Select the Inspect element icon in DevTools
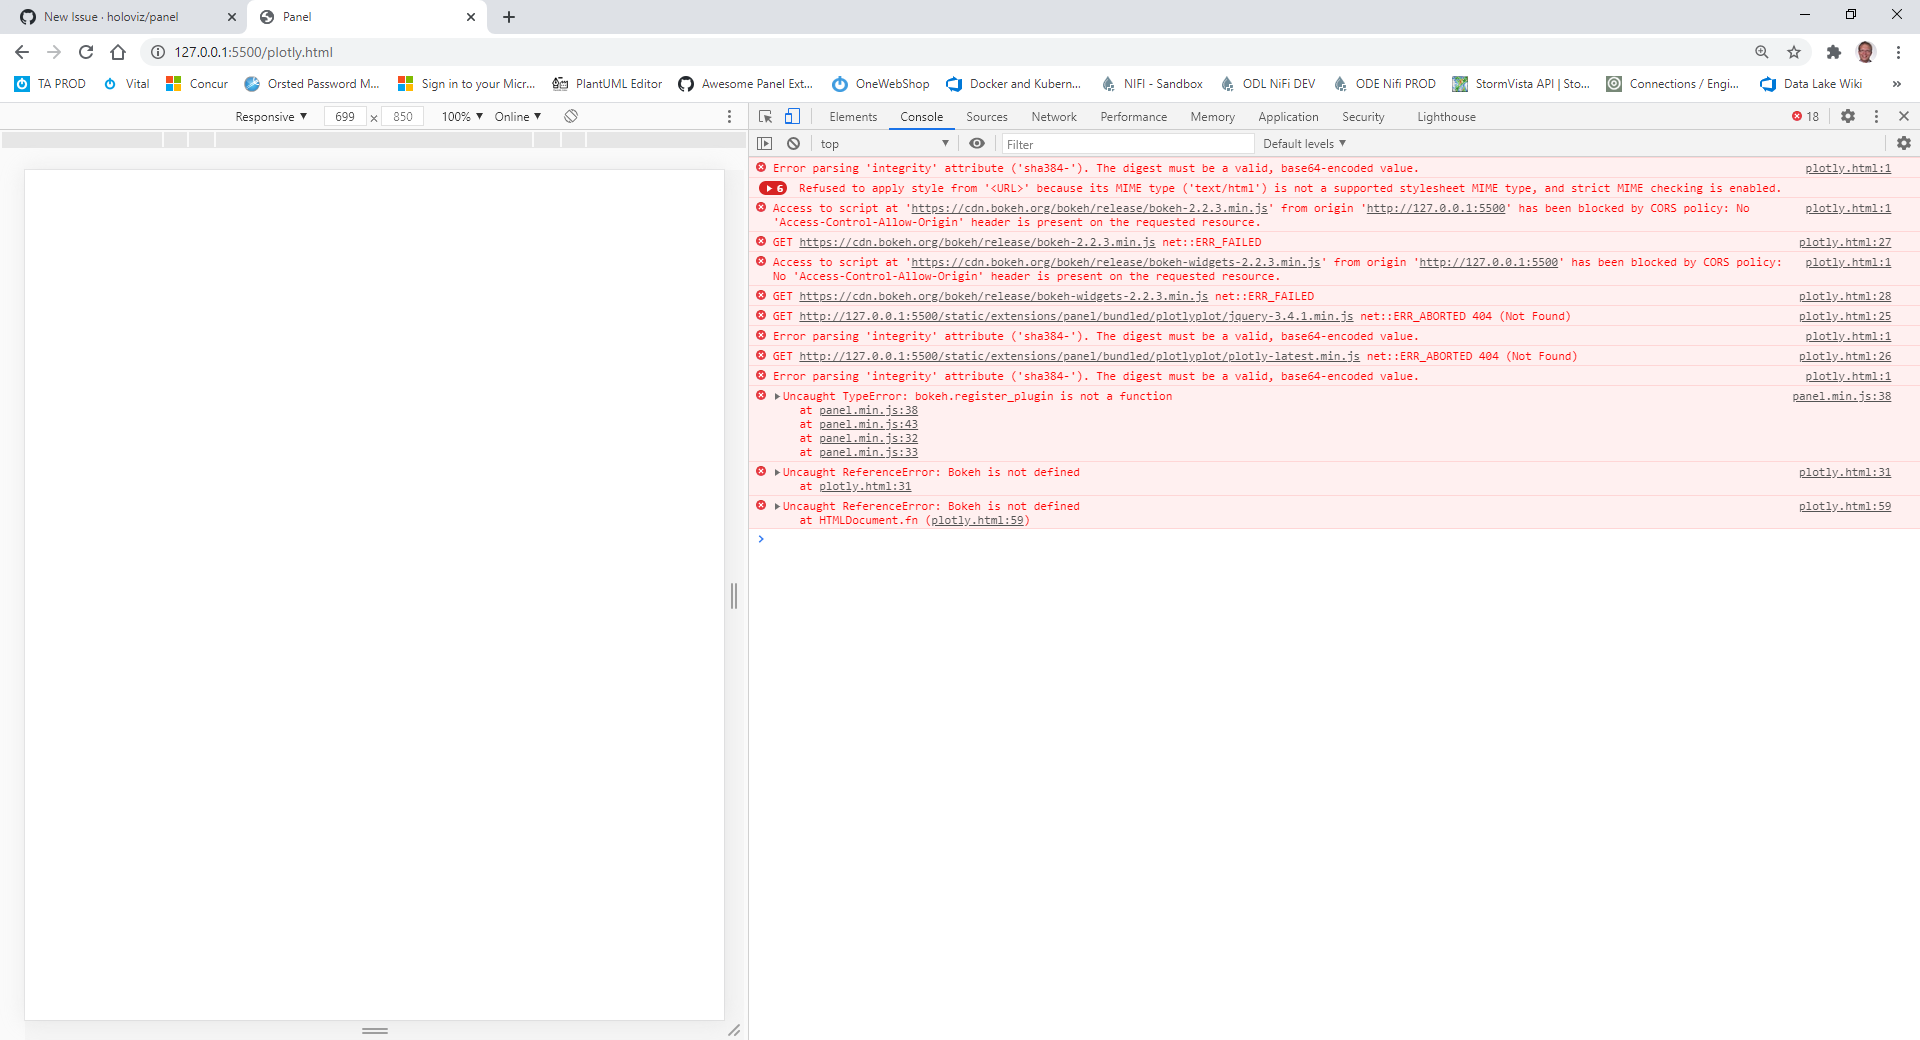Image resolution: width=1920 pixels, height=1040 pixels. tap(765, 117)
